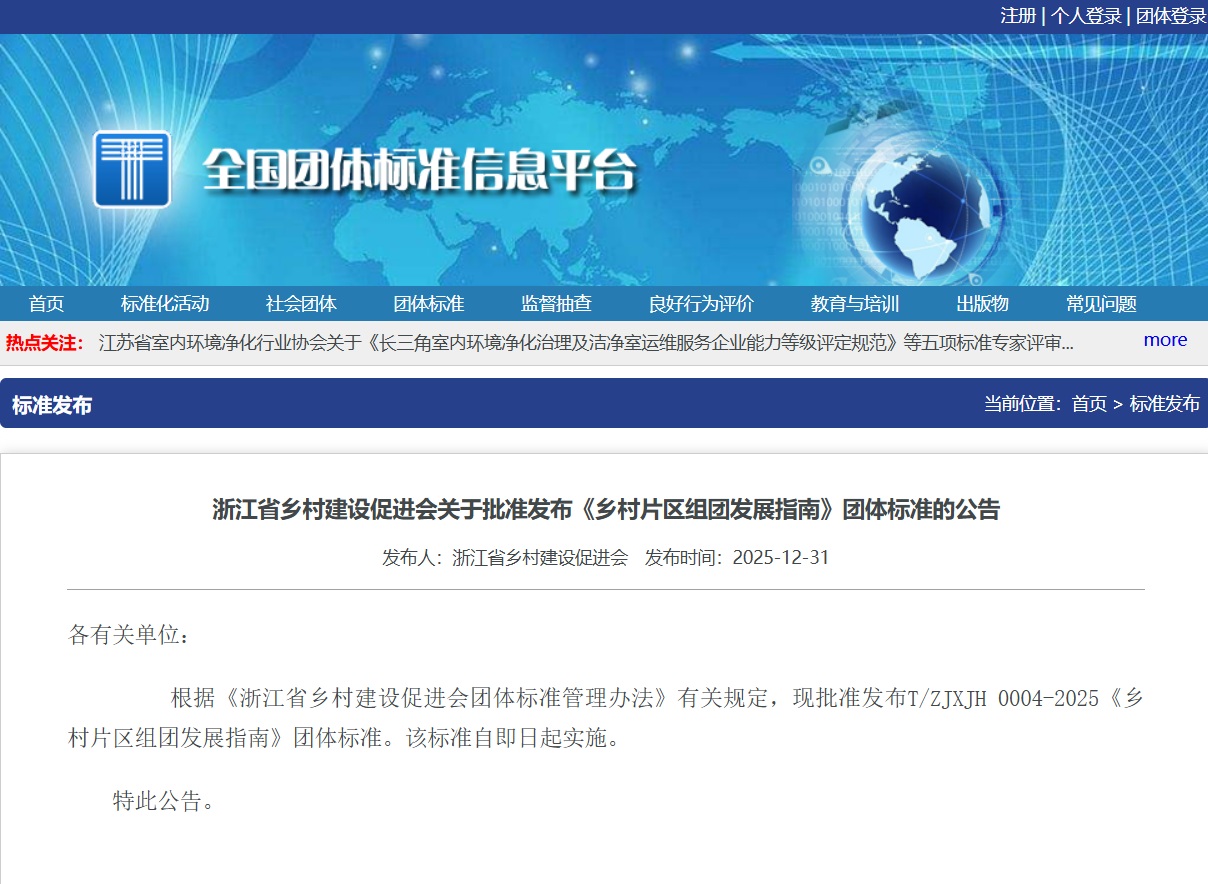This screenshot has width=1208, height=884.
Task: Click the 全国团体标准信息平台 banner title
Action: click(x=419, y=171)
